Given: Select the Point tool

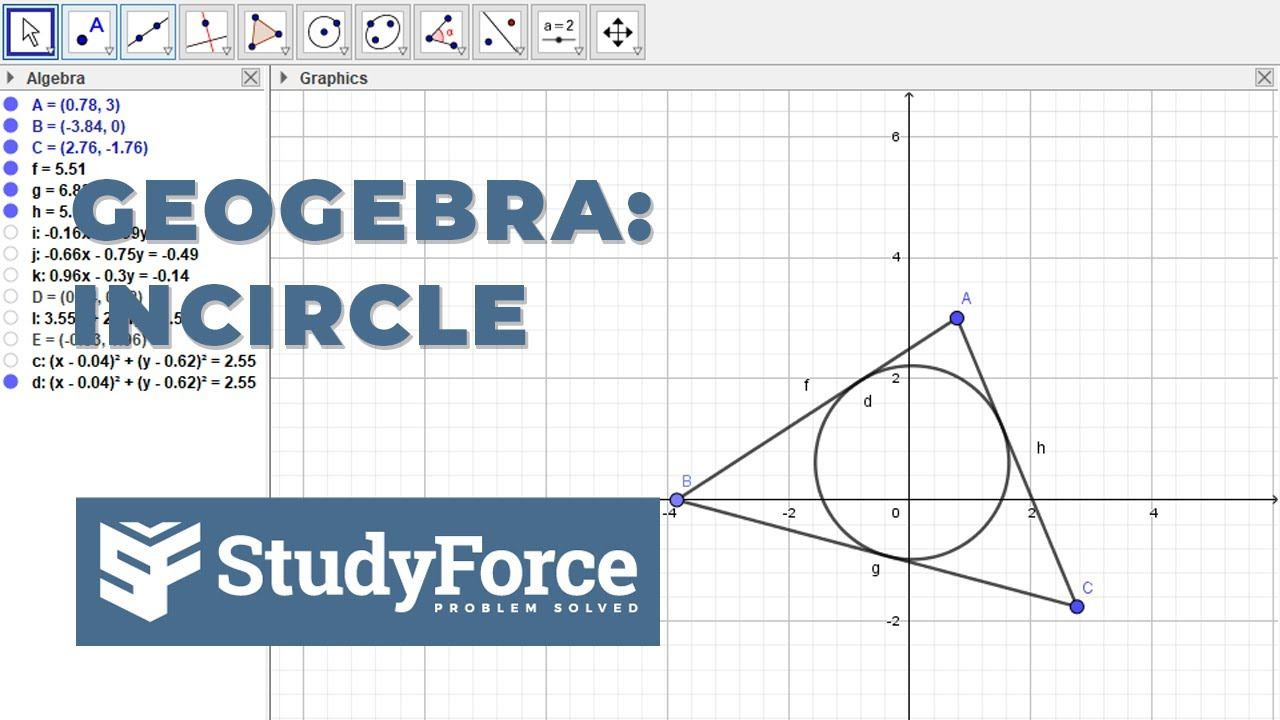Looking at the screenshot, I should 90,32.
